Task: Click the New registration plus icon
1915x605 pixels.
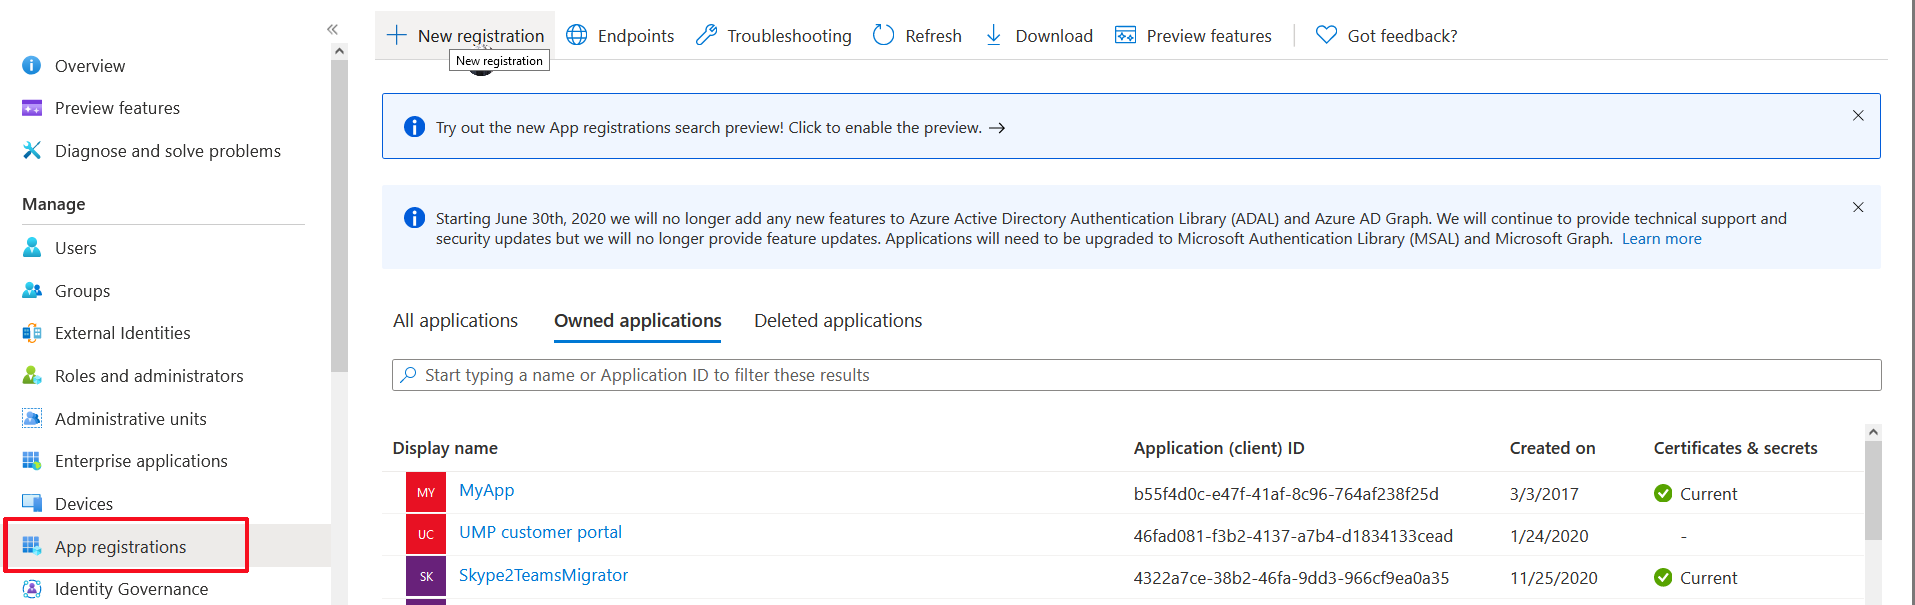Action: point(397,35)
